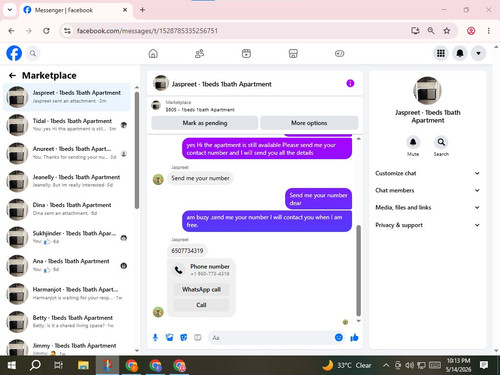500x375 pixels.
Task: Open Windows Start menu
Action: tap(12, 365)
